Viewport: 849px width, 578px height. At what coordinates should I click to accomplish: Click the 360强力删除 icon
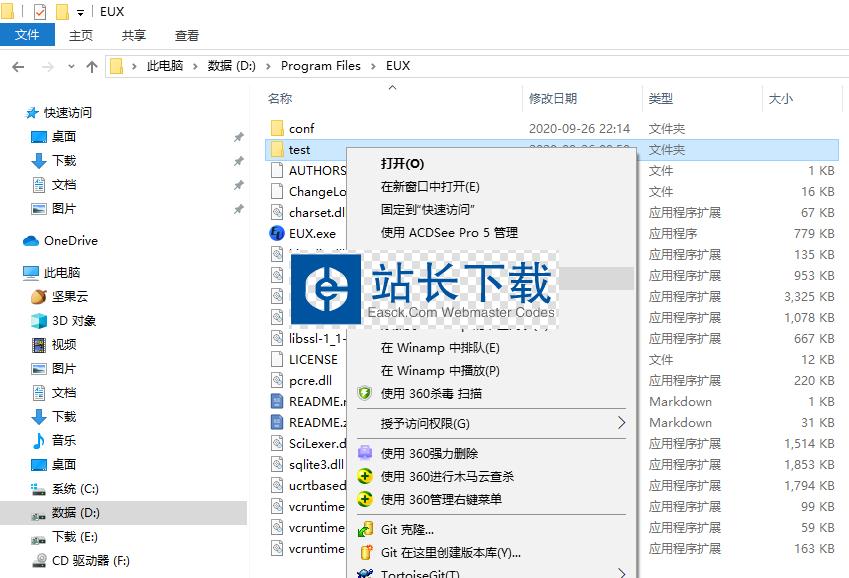365,454
